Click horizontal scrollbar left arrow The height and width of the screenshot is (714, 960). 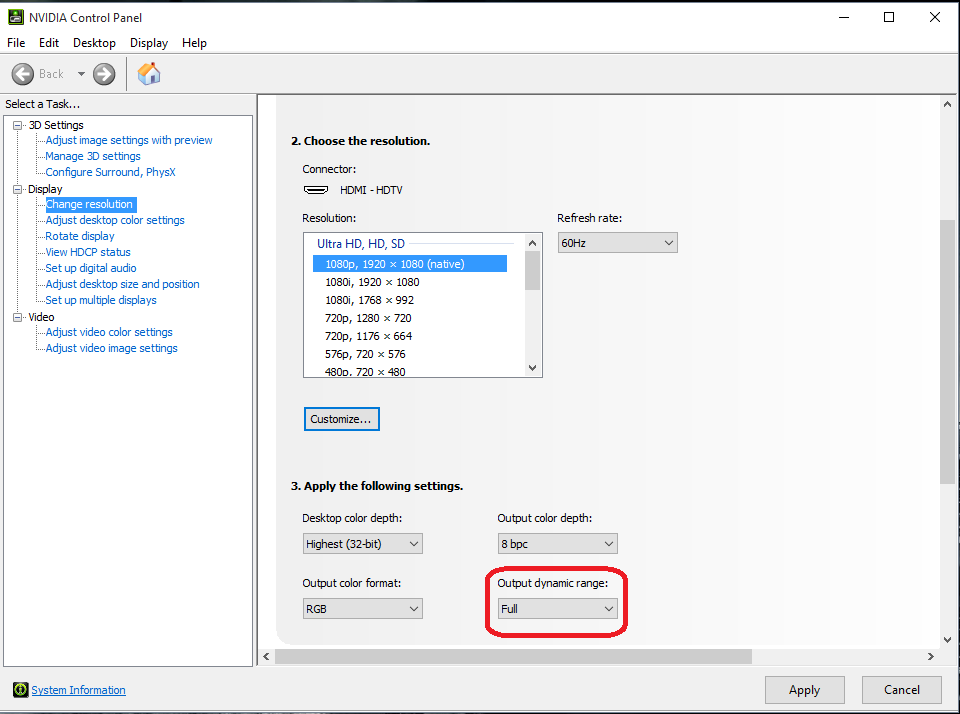(266, 656)
